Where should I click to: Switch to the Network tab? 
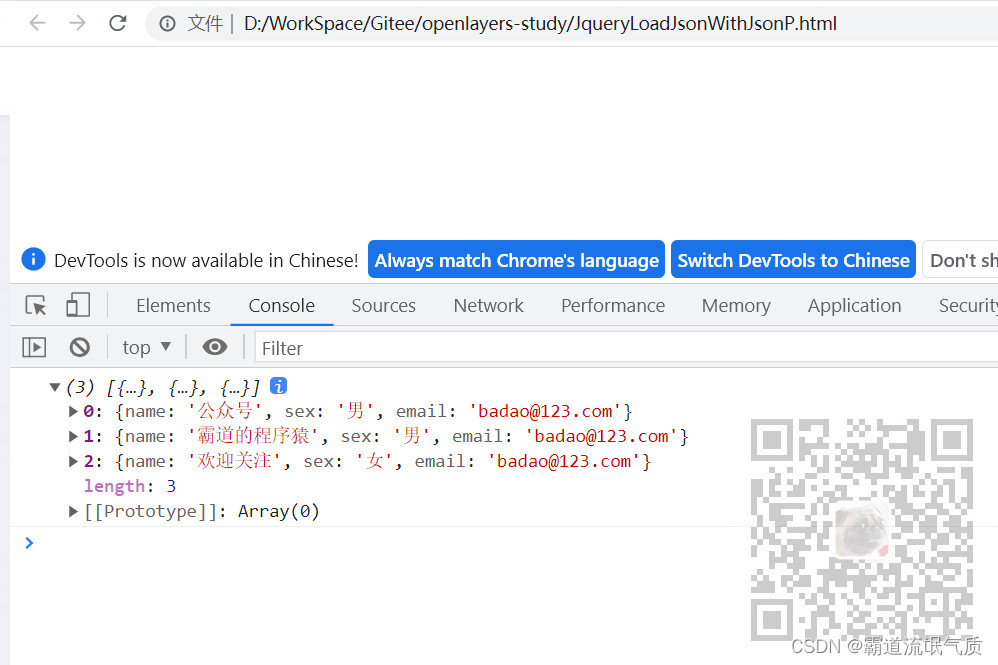pos(488,305)
